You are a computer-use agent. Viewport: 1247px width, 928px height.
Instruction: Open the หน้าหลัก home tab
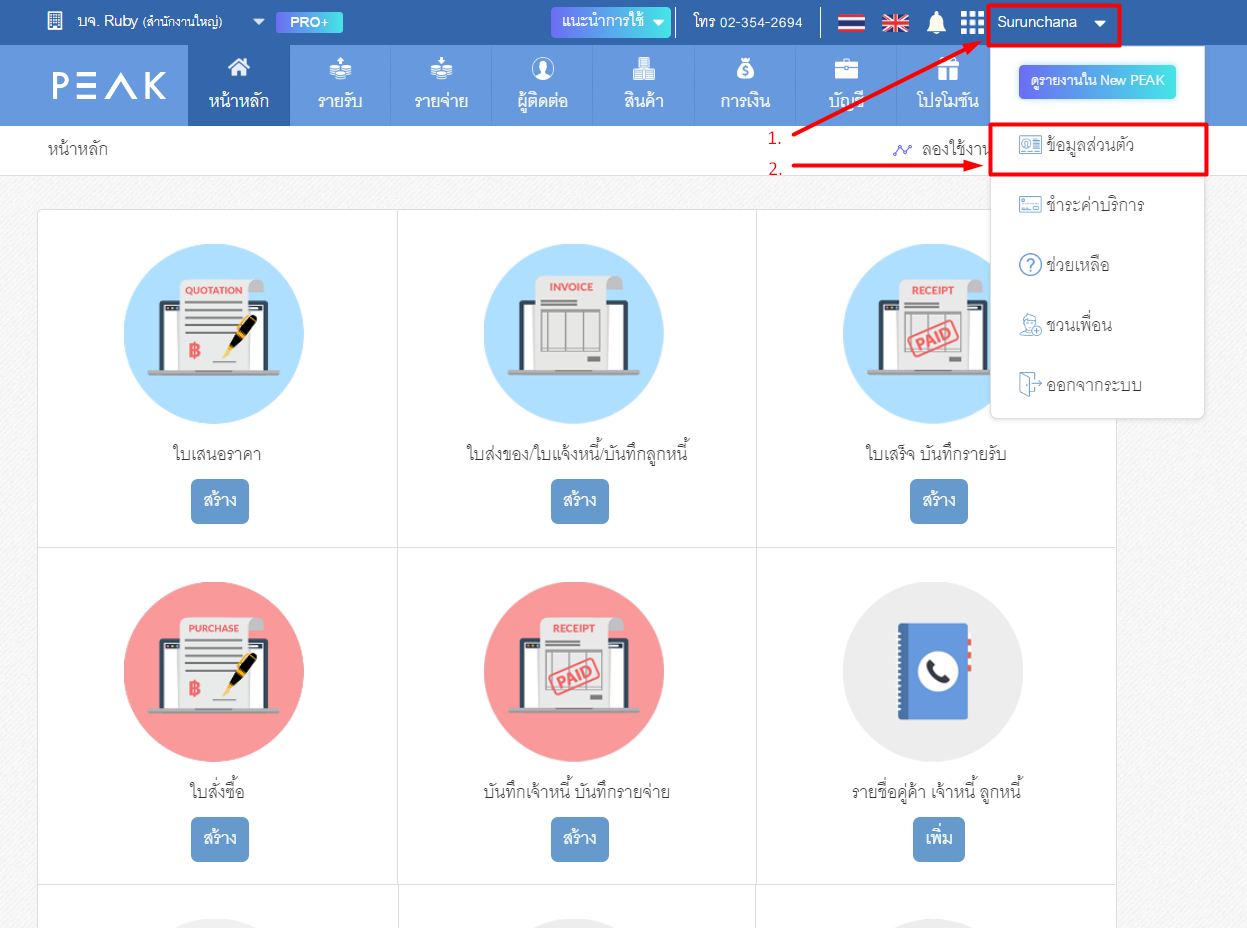[x=239, y=86]
